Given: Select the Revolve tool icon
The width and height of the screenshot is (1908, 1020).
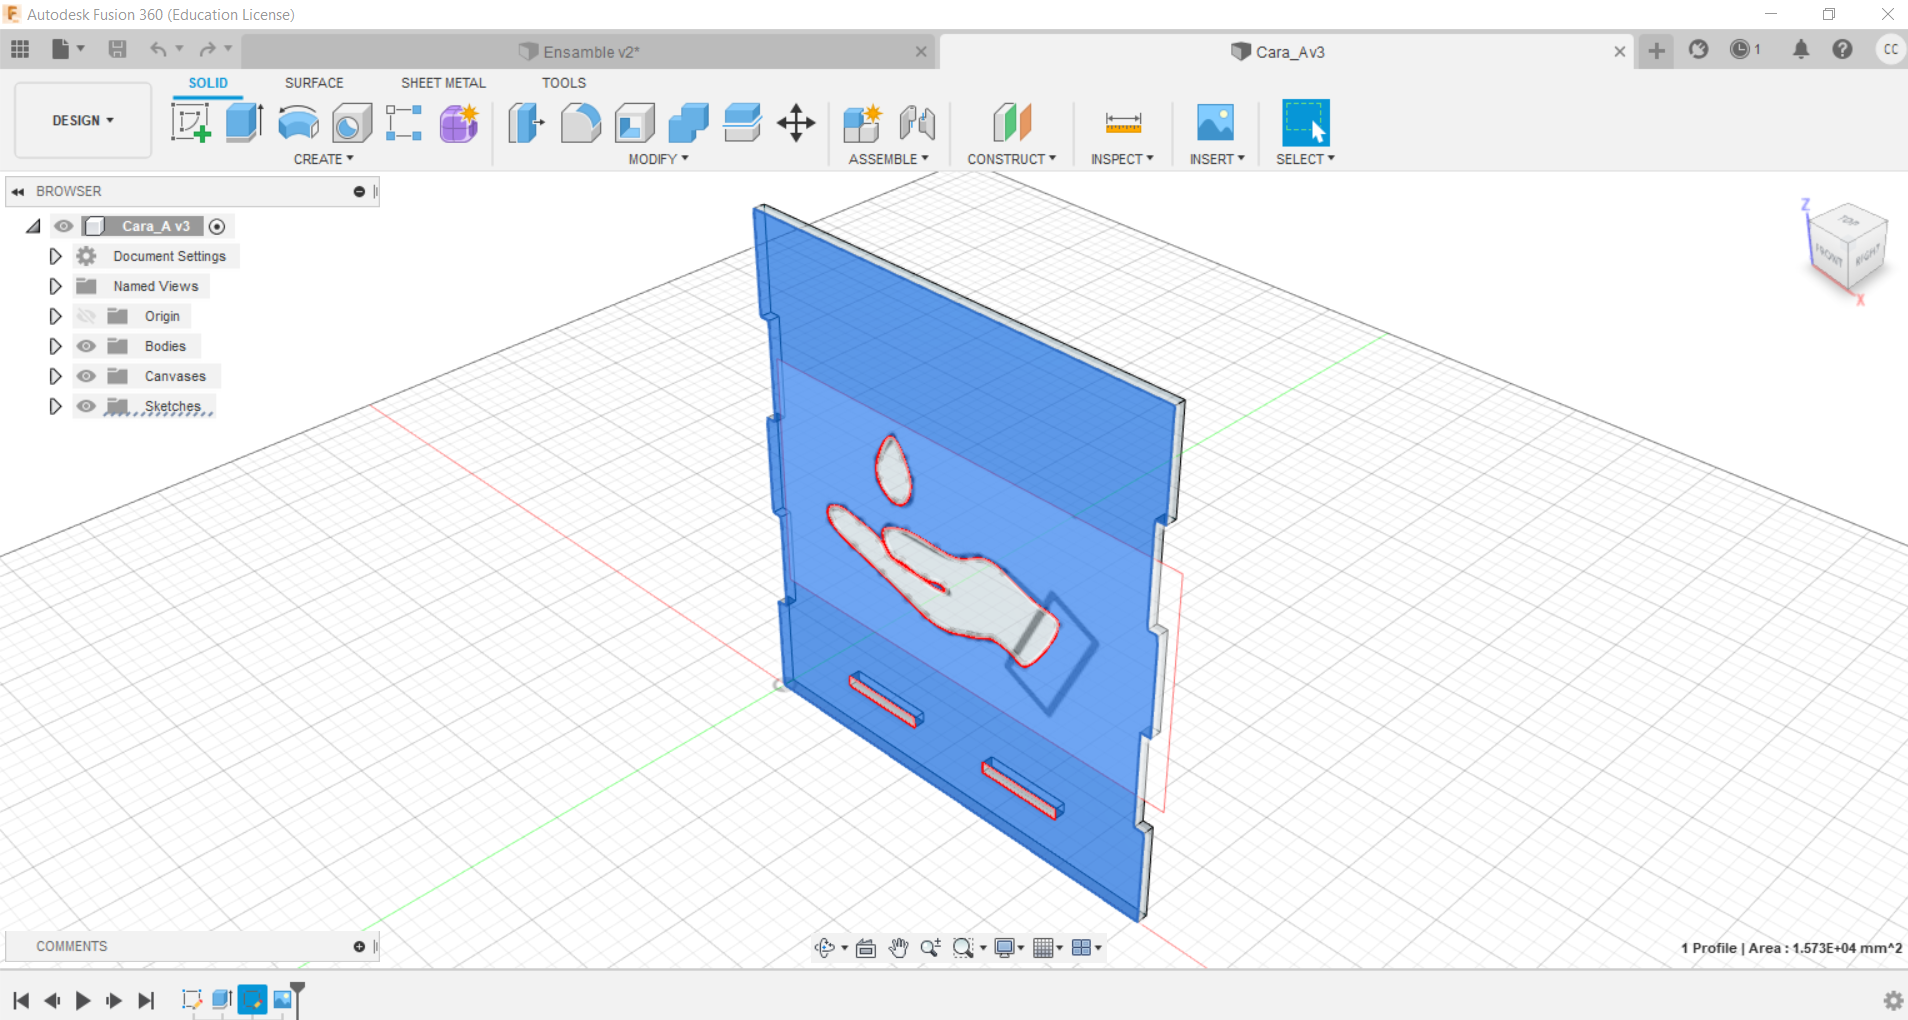Looking at the screenshot, I should (298, 123).
